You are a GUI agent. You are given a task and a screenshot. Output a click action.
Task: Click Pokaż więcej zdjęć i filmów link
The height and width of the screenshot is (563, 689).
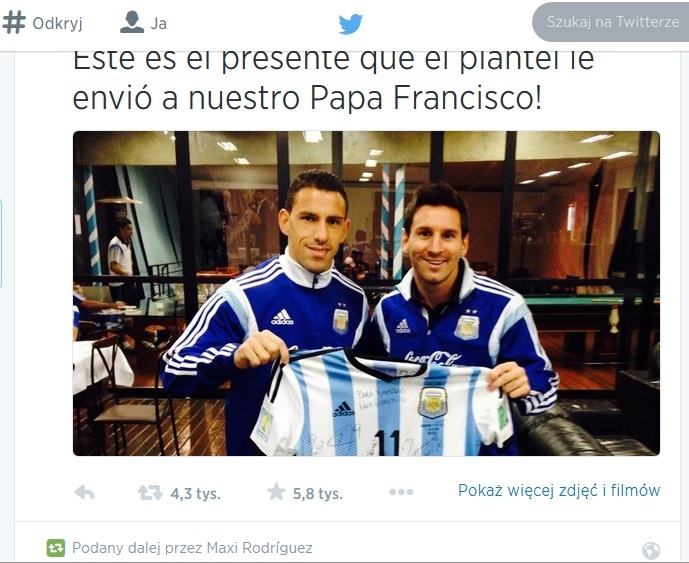point(559,490)
